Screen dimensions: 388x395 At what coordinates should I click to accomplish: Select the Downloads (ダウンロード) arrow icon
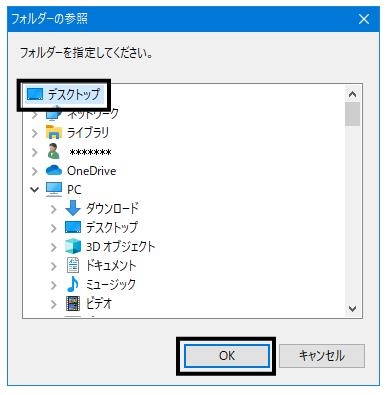tap(73, 208)
